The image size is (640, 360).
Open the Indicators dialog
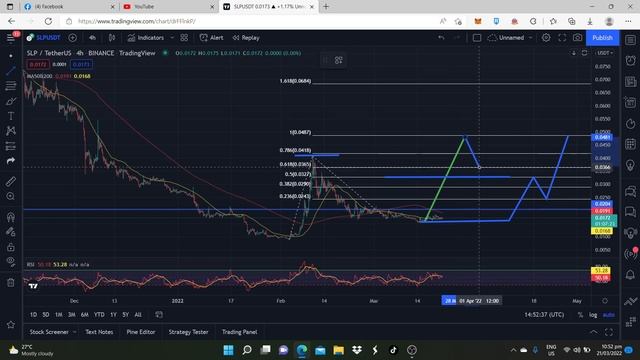point(146,38)
